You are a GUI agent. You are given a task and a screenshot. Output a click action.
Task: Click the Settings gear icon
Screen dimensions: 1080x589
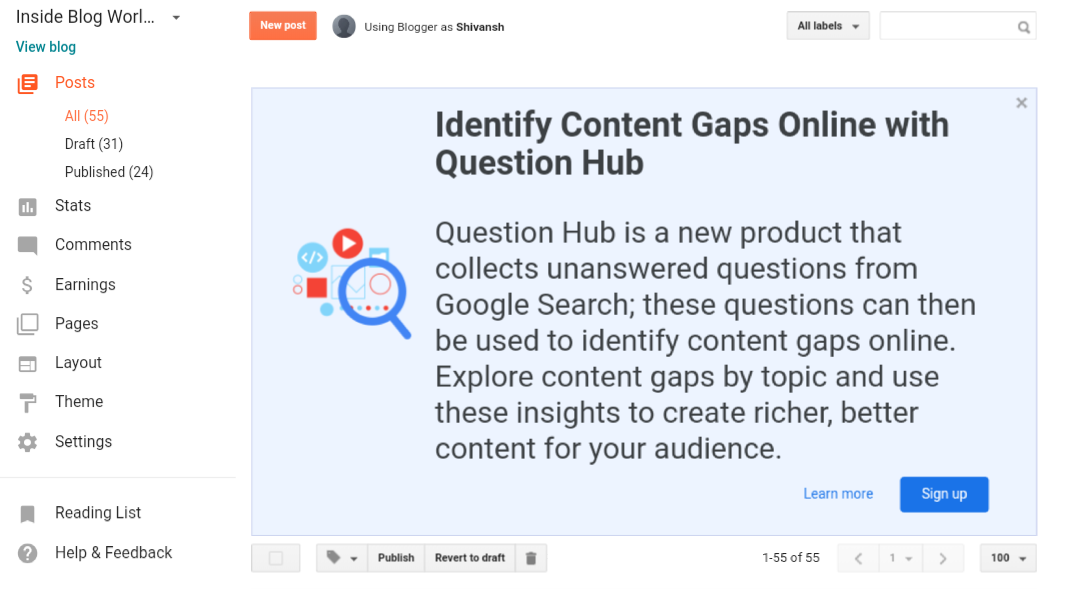pyautogui.click(x=28, y=442)
